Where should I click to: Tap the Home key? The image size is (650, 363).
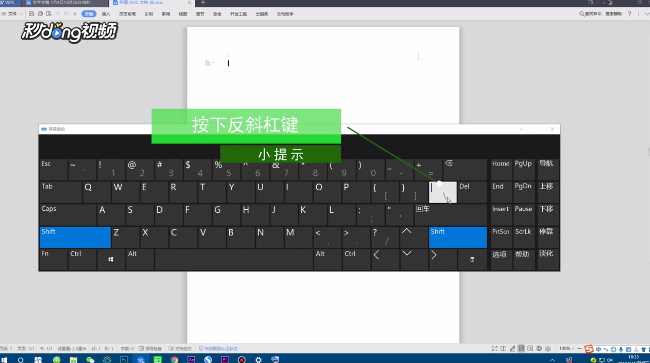(x=501, y=169)
